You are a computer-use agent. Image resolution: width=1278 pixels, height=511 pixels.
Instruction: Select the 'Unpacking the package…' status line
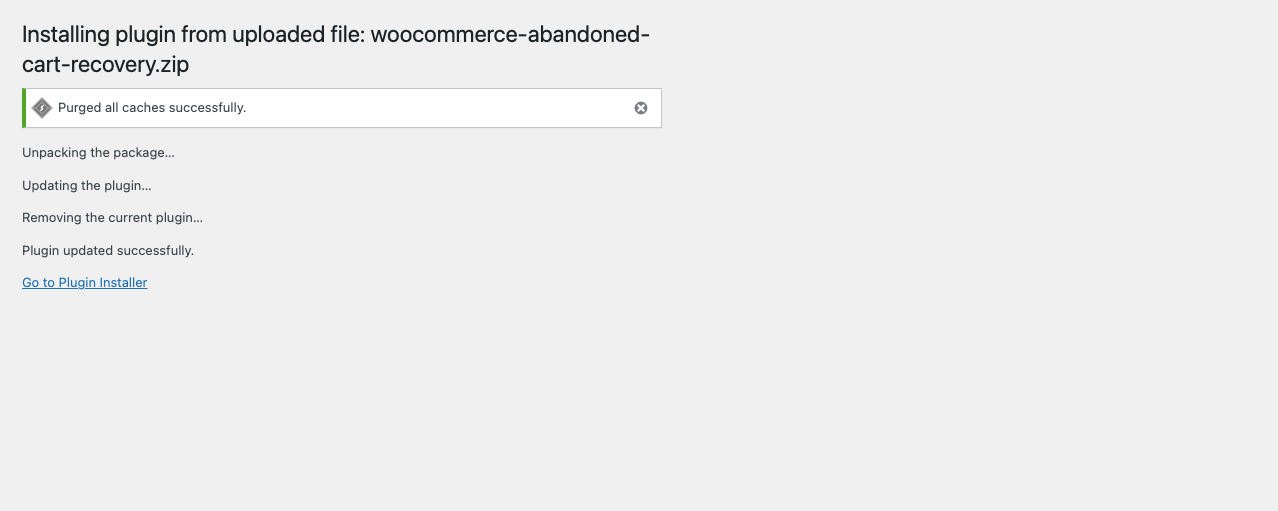point(98,153)
